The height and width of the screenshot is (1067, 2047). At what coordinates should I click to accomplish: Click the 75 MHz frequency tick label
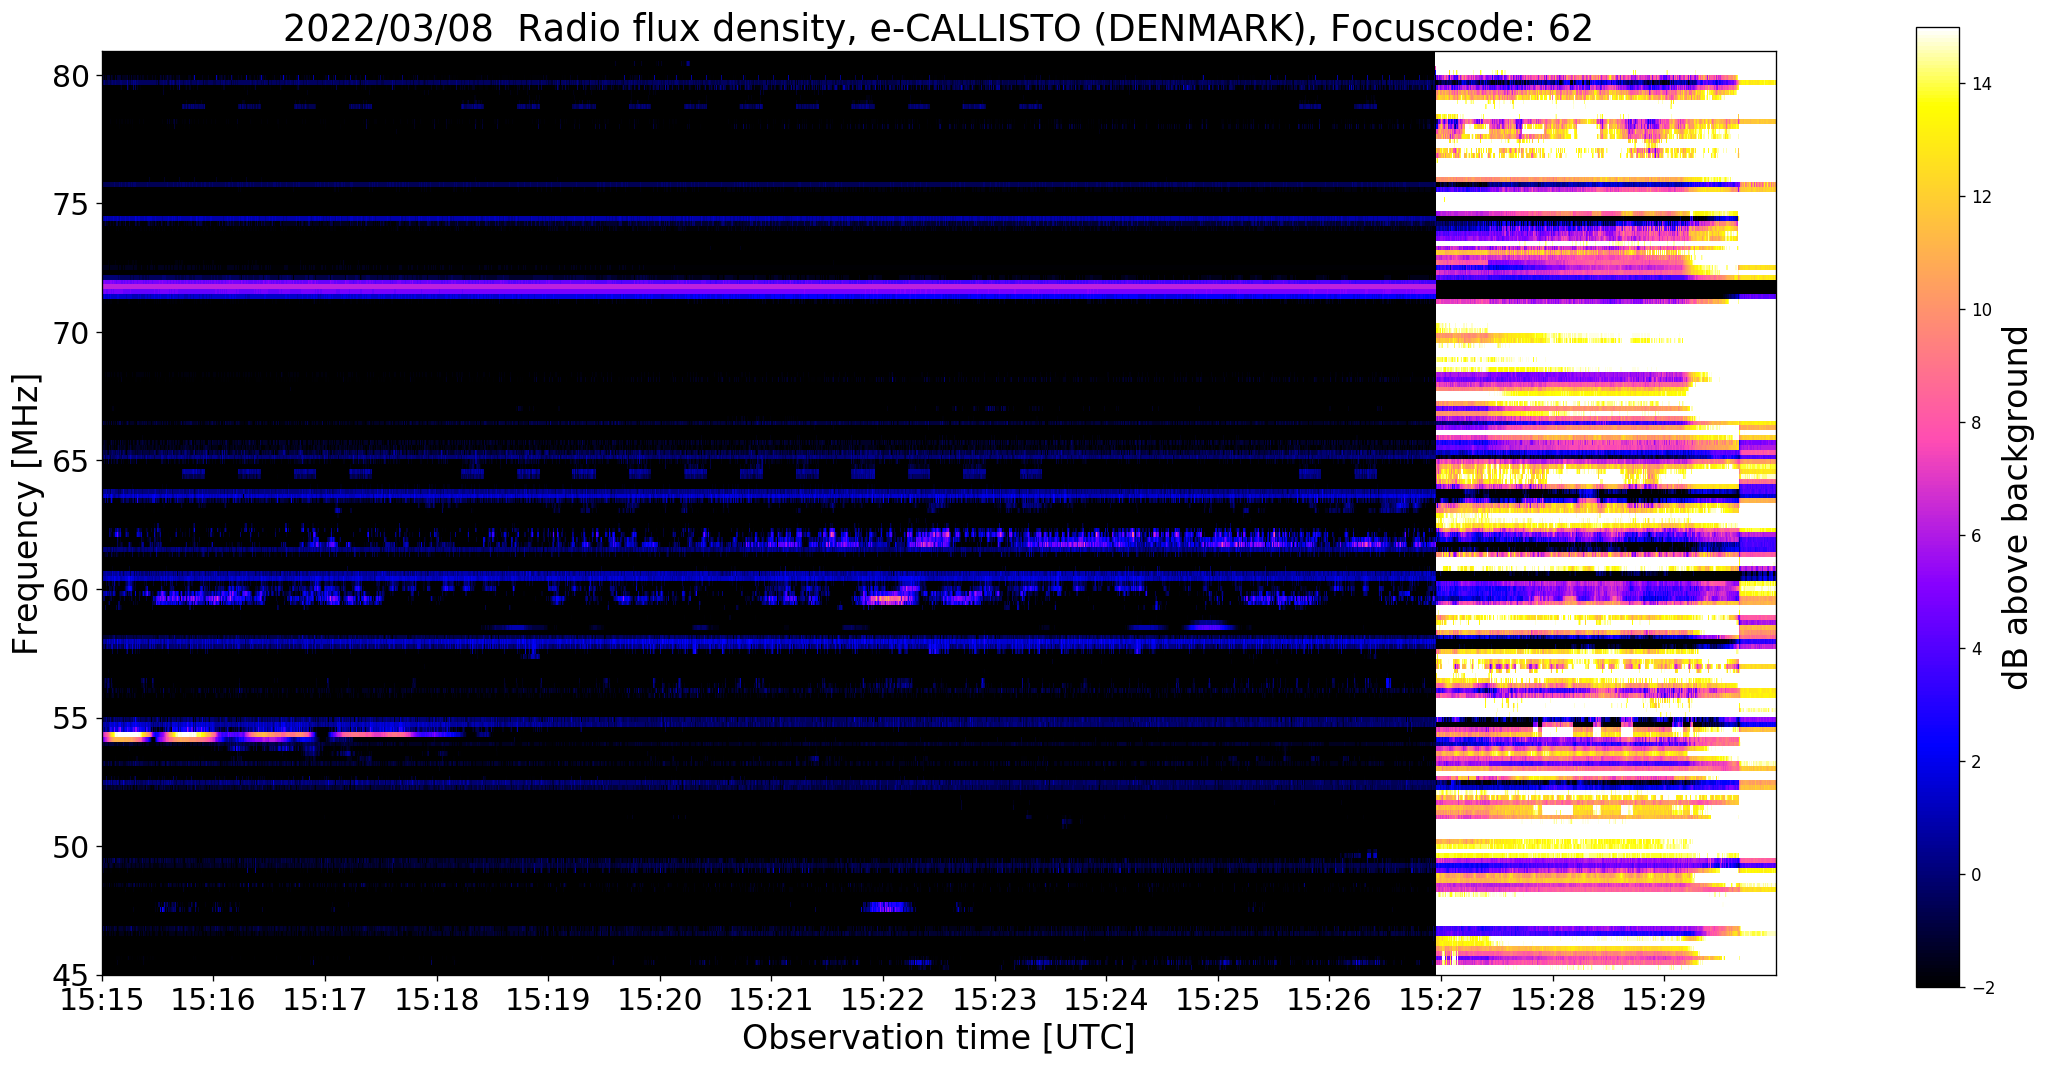pyautogui.click(x=71, y=205)
